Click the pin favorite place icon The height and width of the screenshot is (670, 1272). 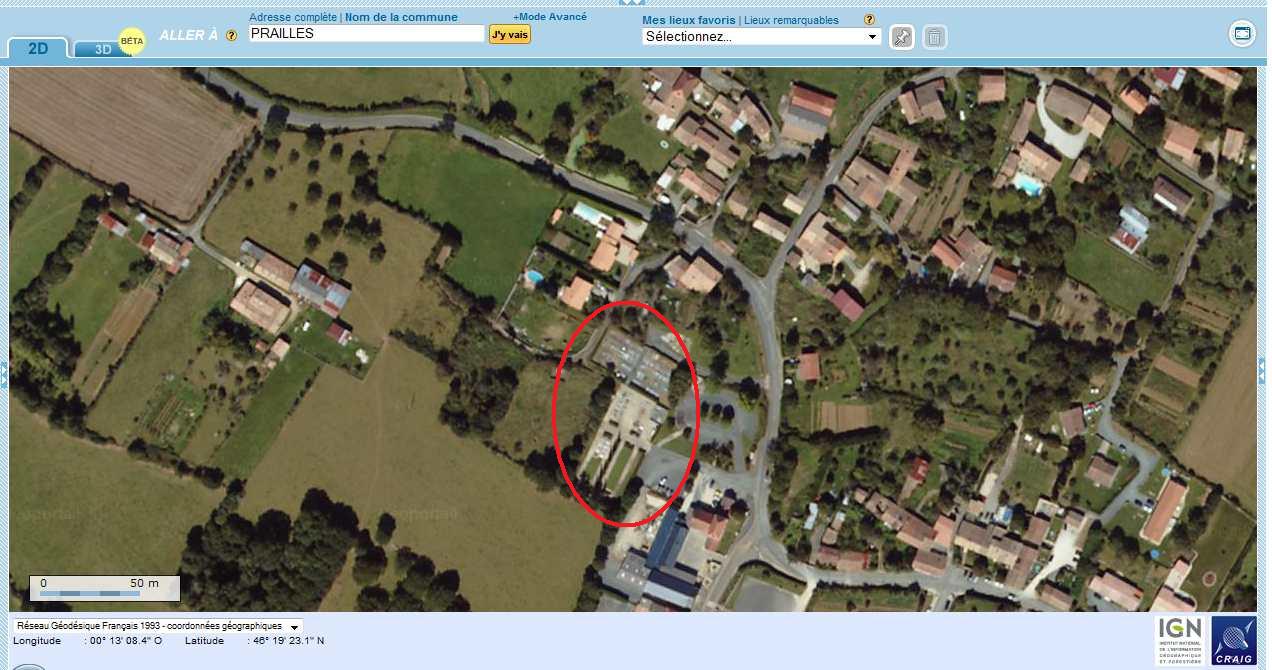pyautogui.click(x=902, y=38)
